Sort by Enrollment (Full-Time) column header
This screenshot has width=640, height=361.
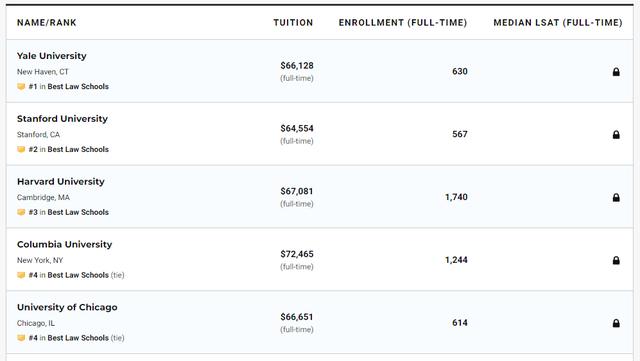[403, 23]
